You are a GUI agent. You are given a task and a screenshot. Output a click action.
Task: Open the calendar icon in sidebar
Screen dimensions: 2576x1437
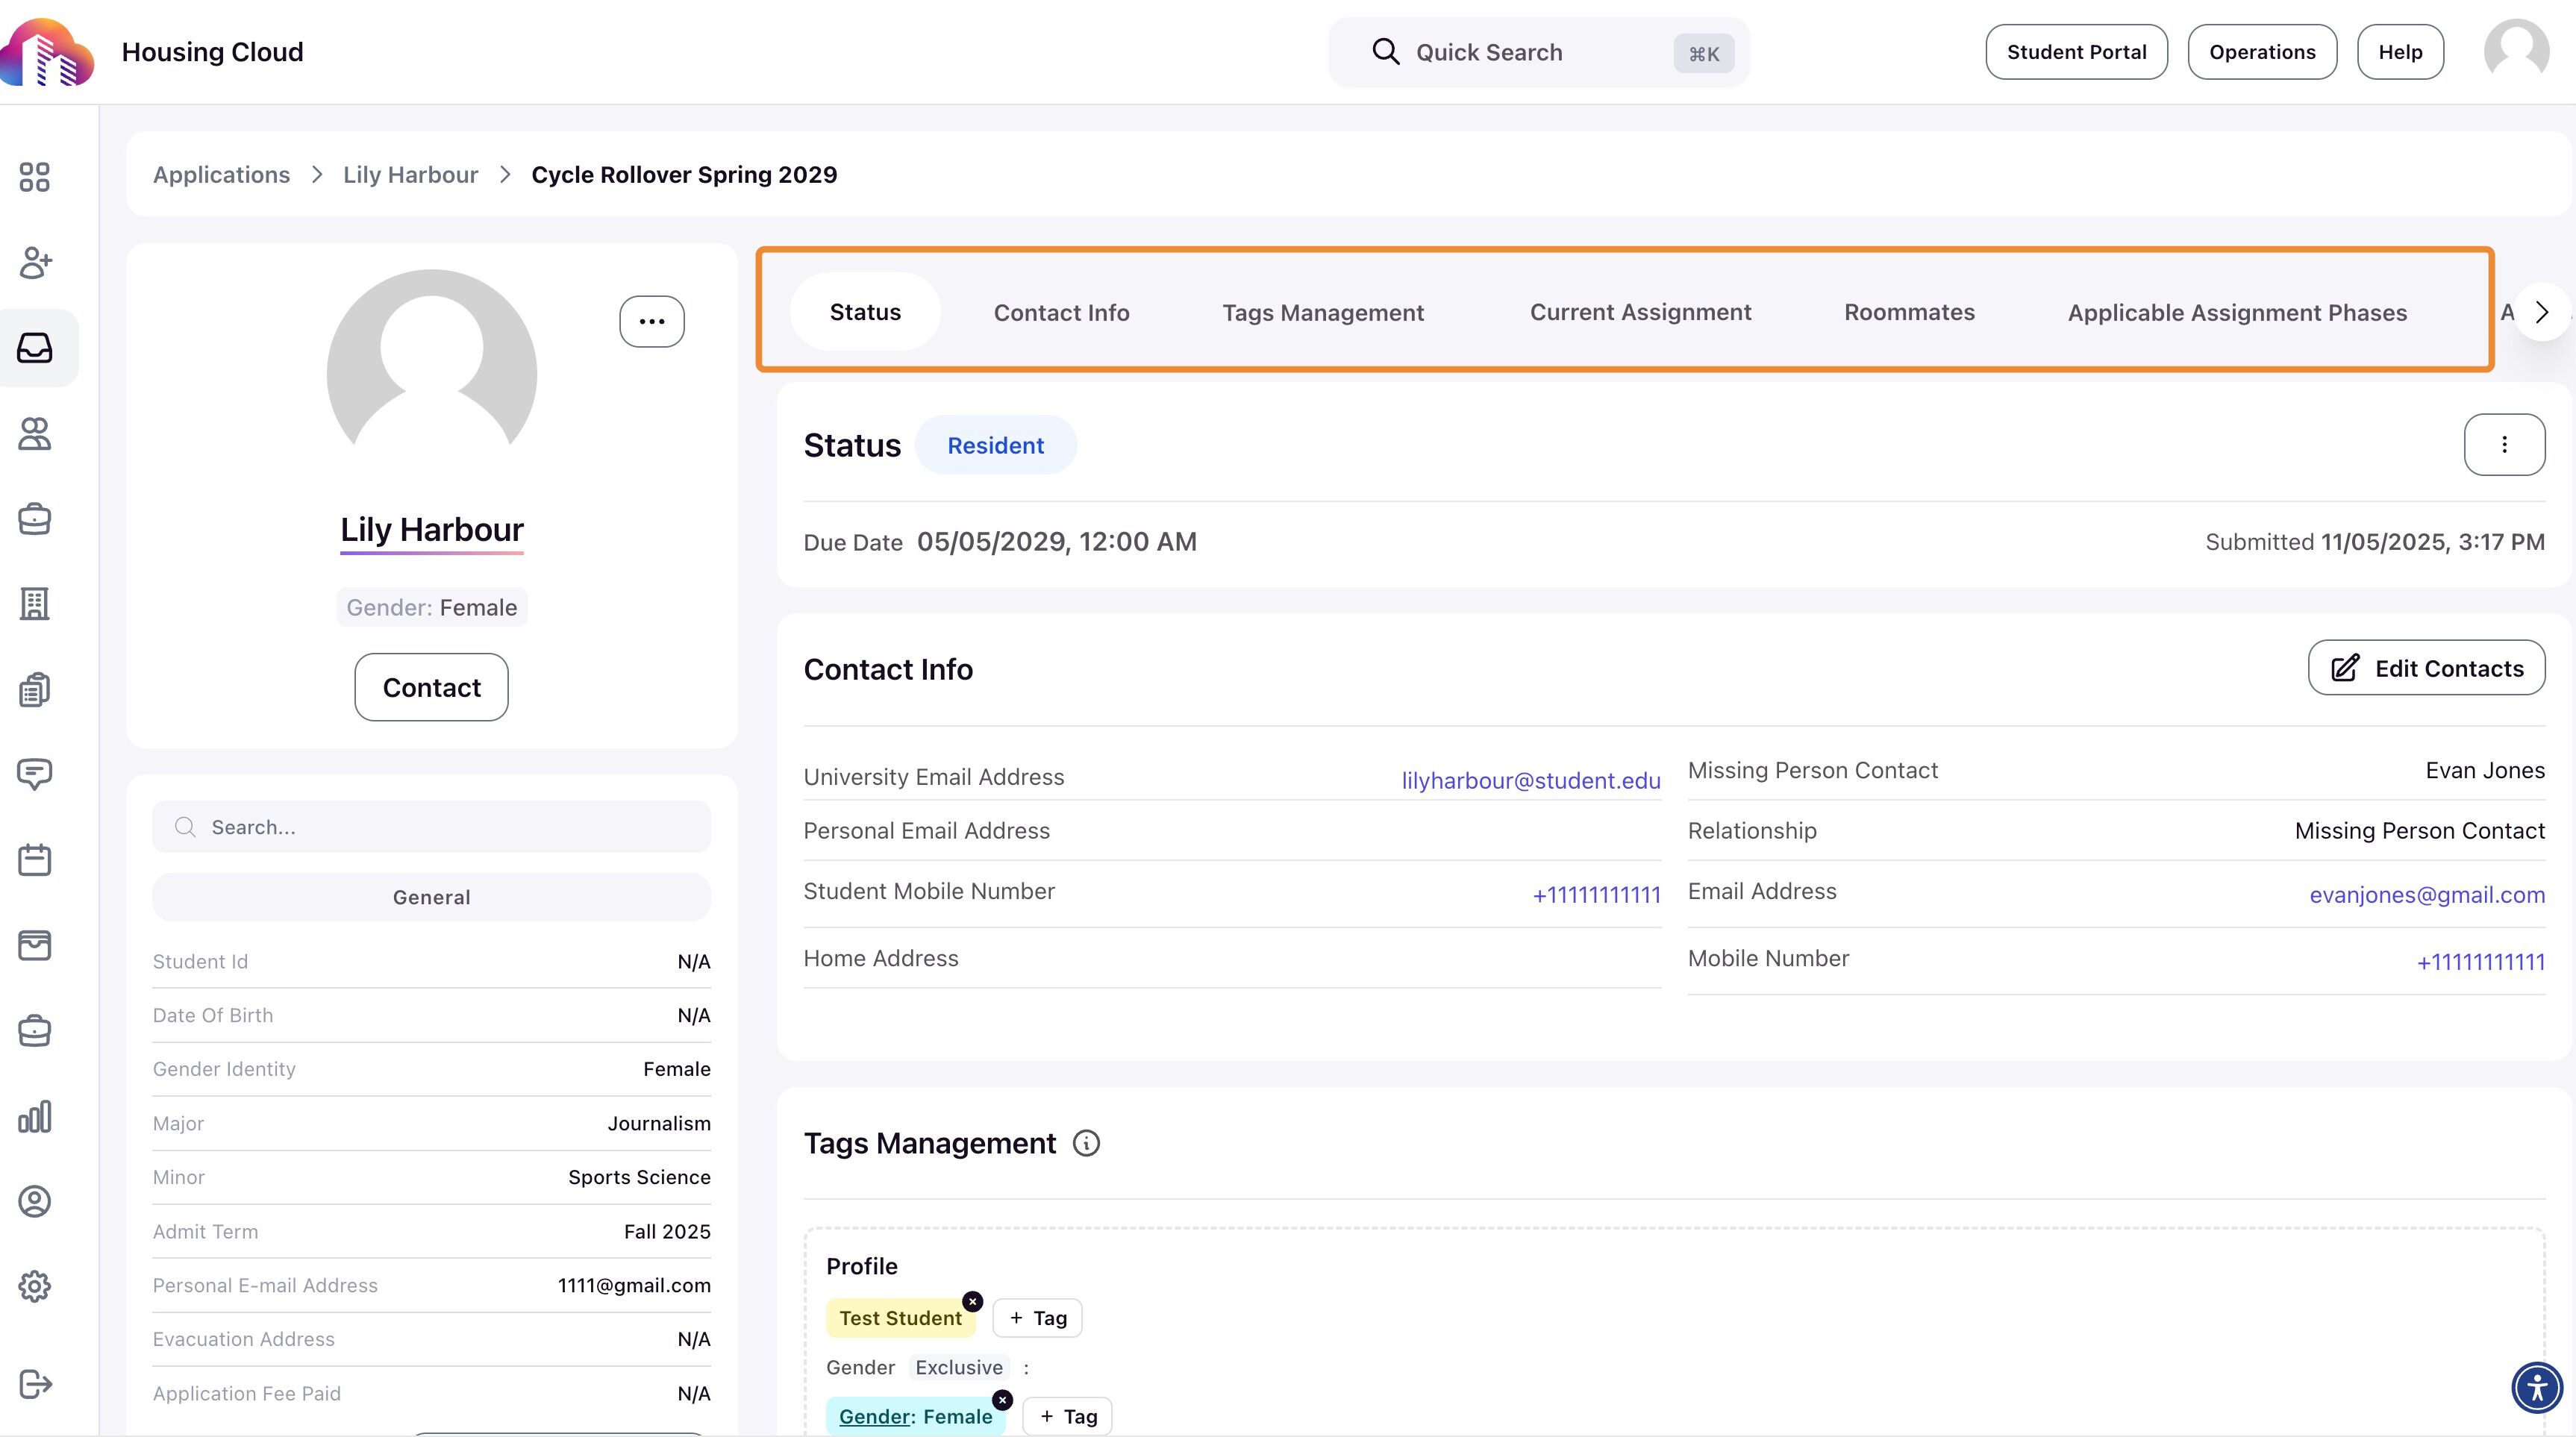coord(34,860)
